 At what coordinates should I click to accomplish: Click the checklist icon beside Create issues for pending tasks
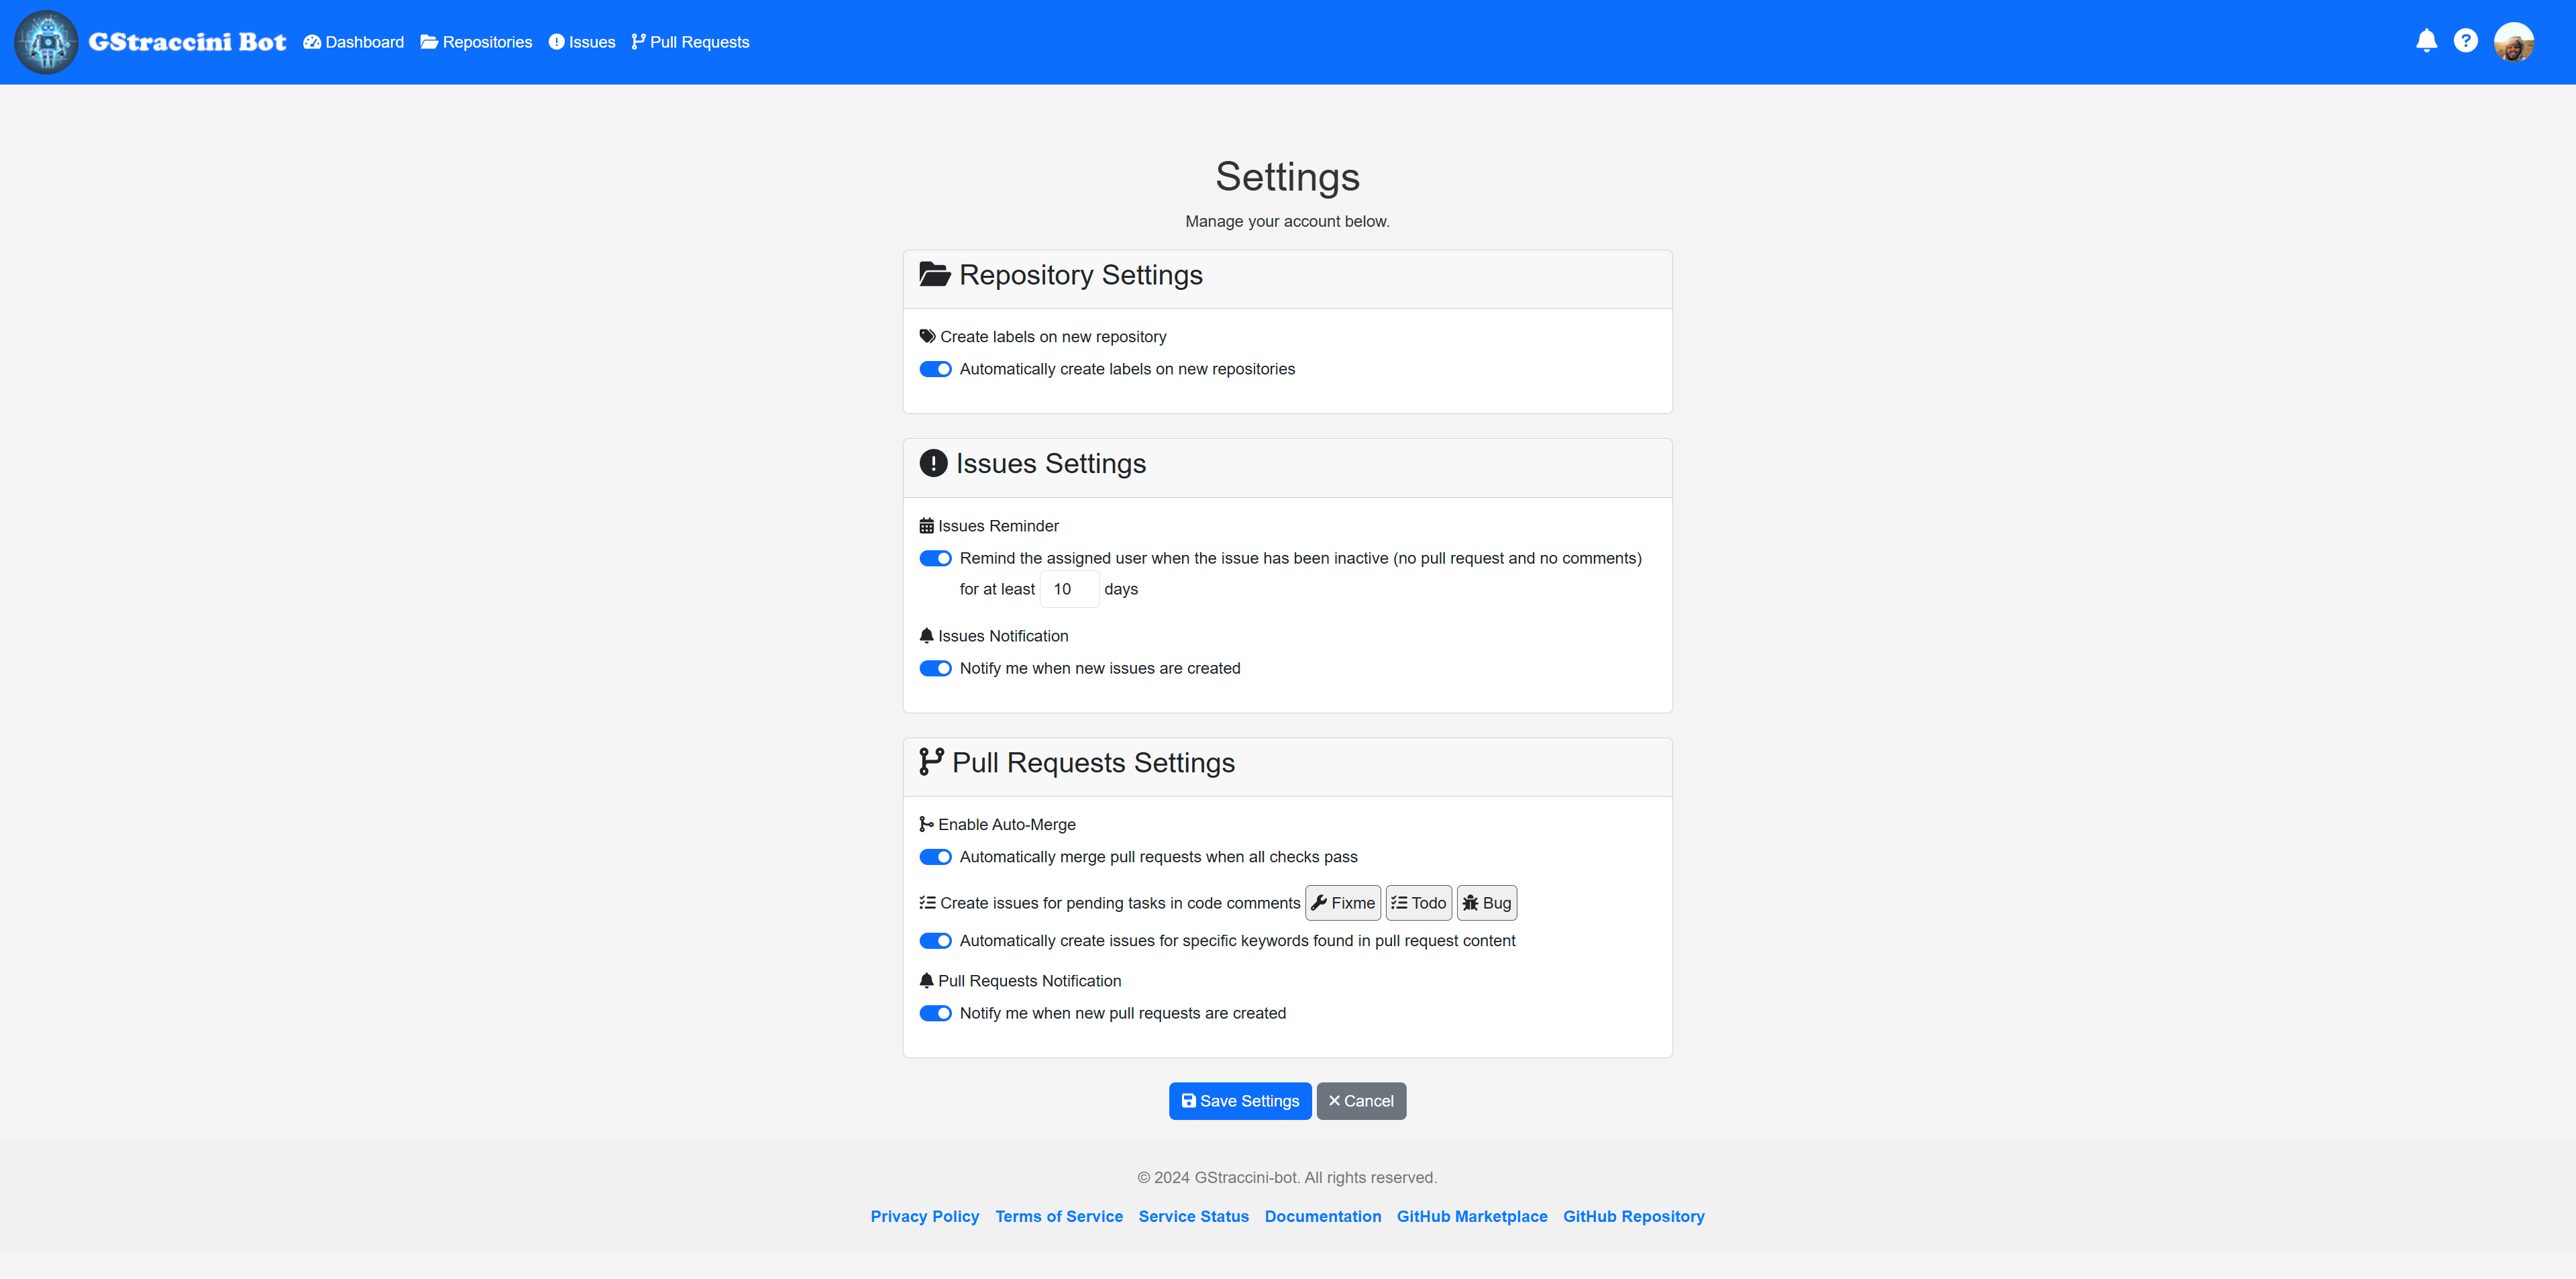click(927, 903)
